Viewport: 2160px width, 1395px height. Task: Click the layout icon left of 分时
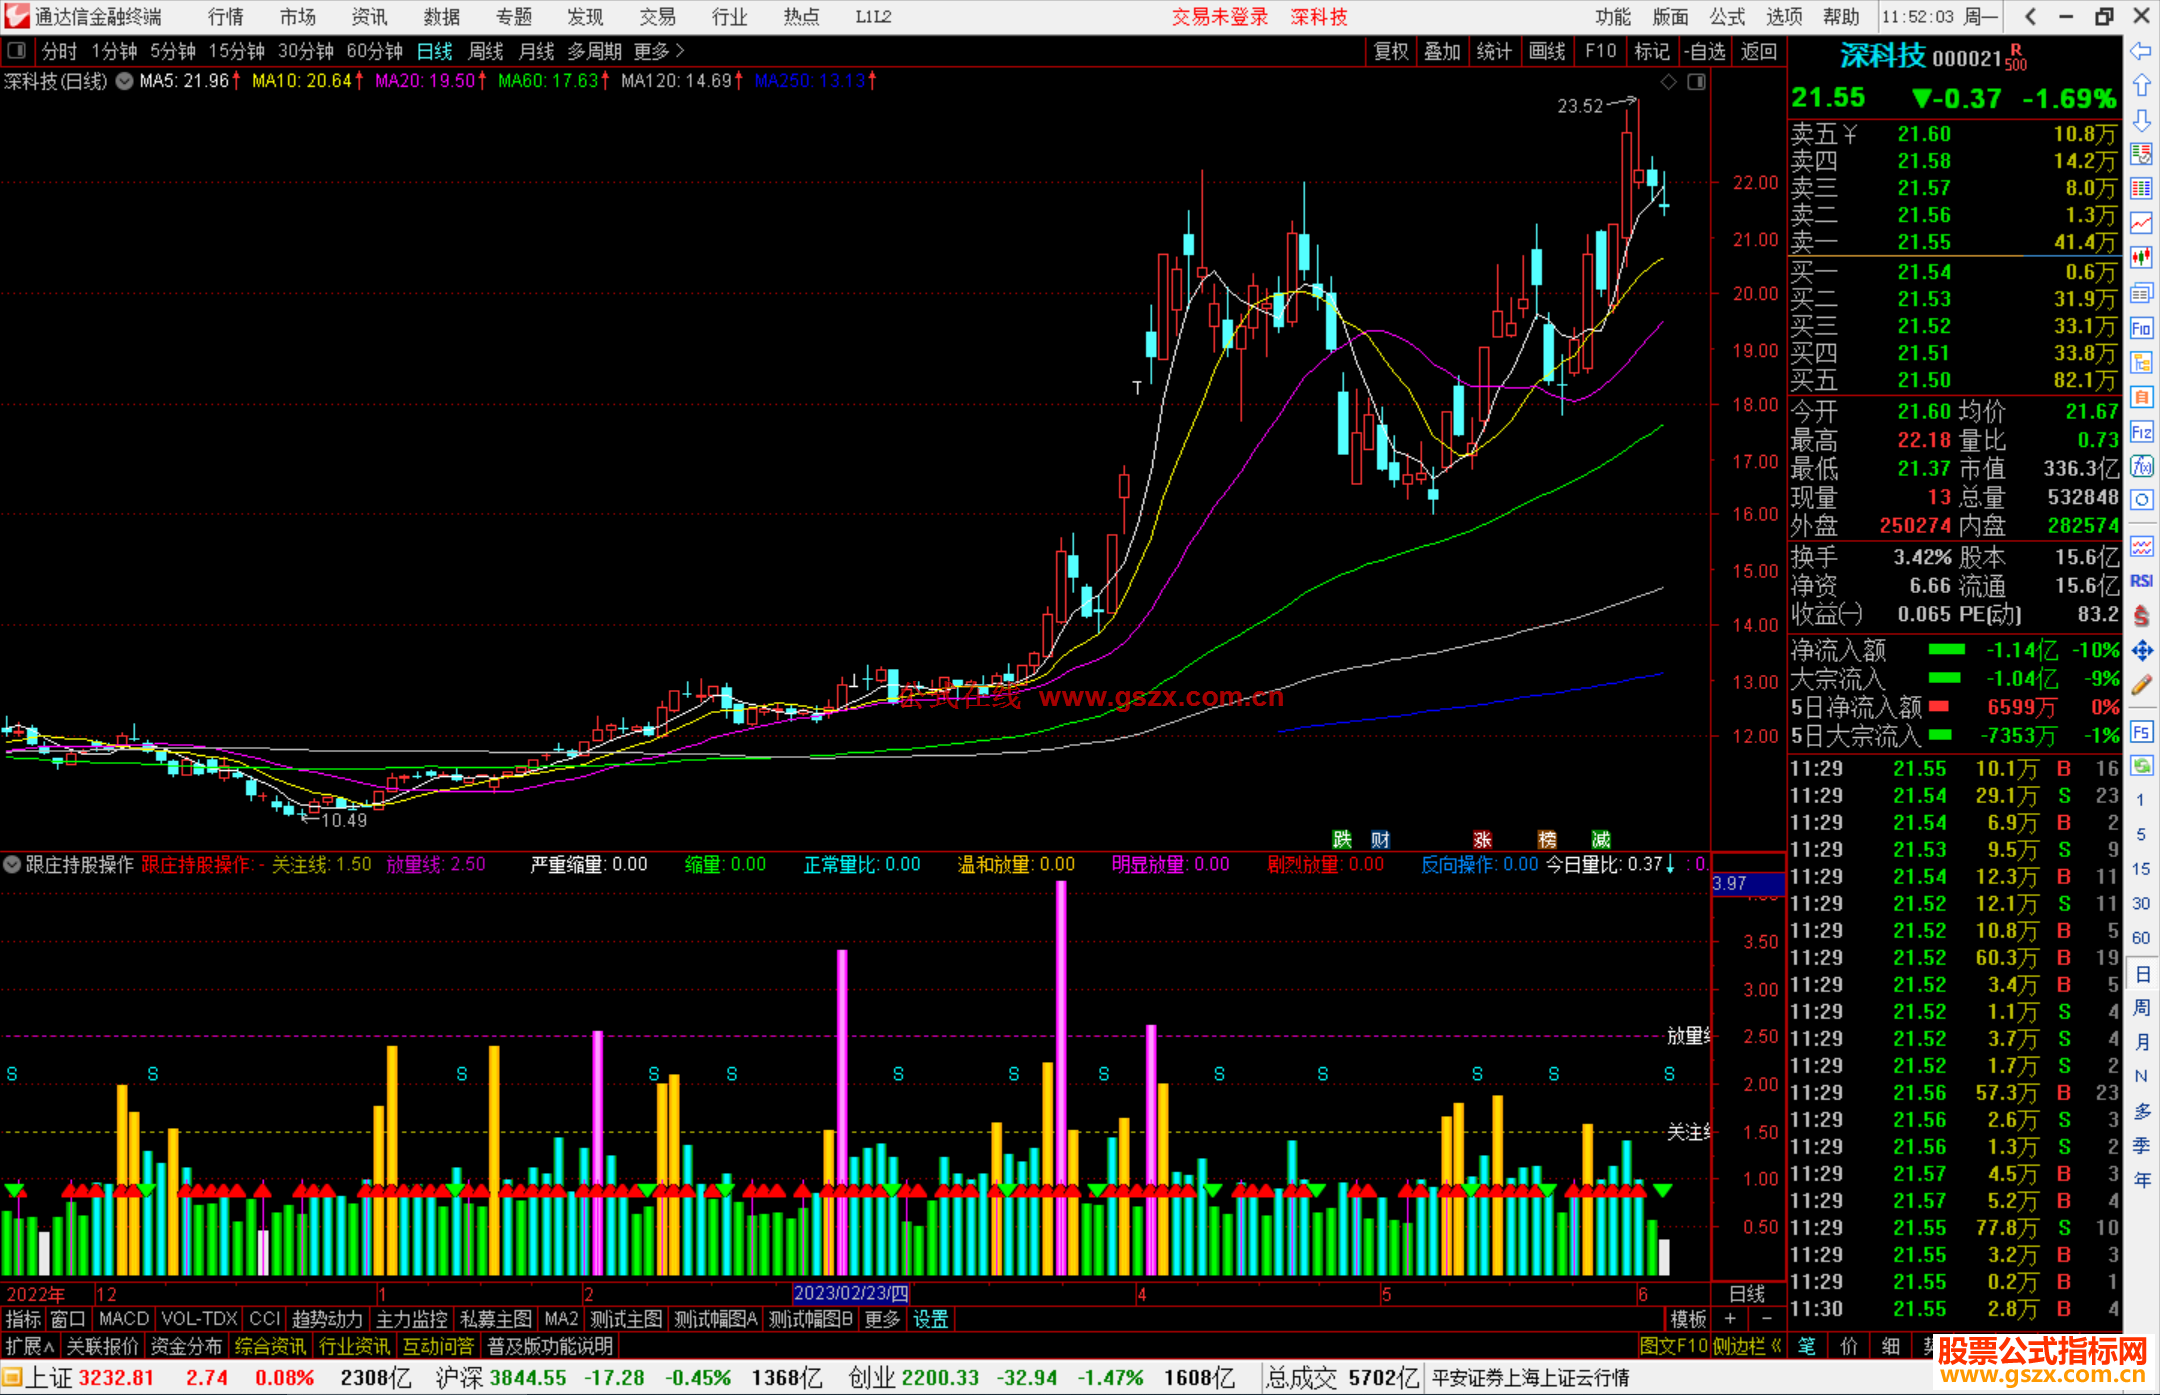[17, 51]
